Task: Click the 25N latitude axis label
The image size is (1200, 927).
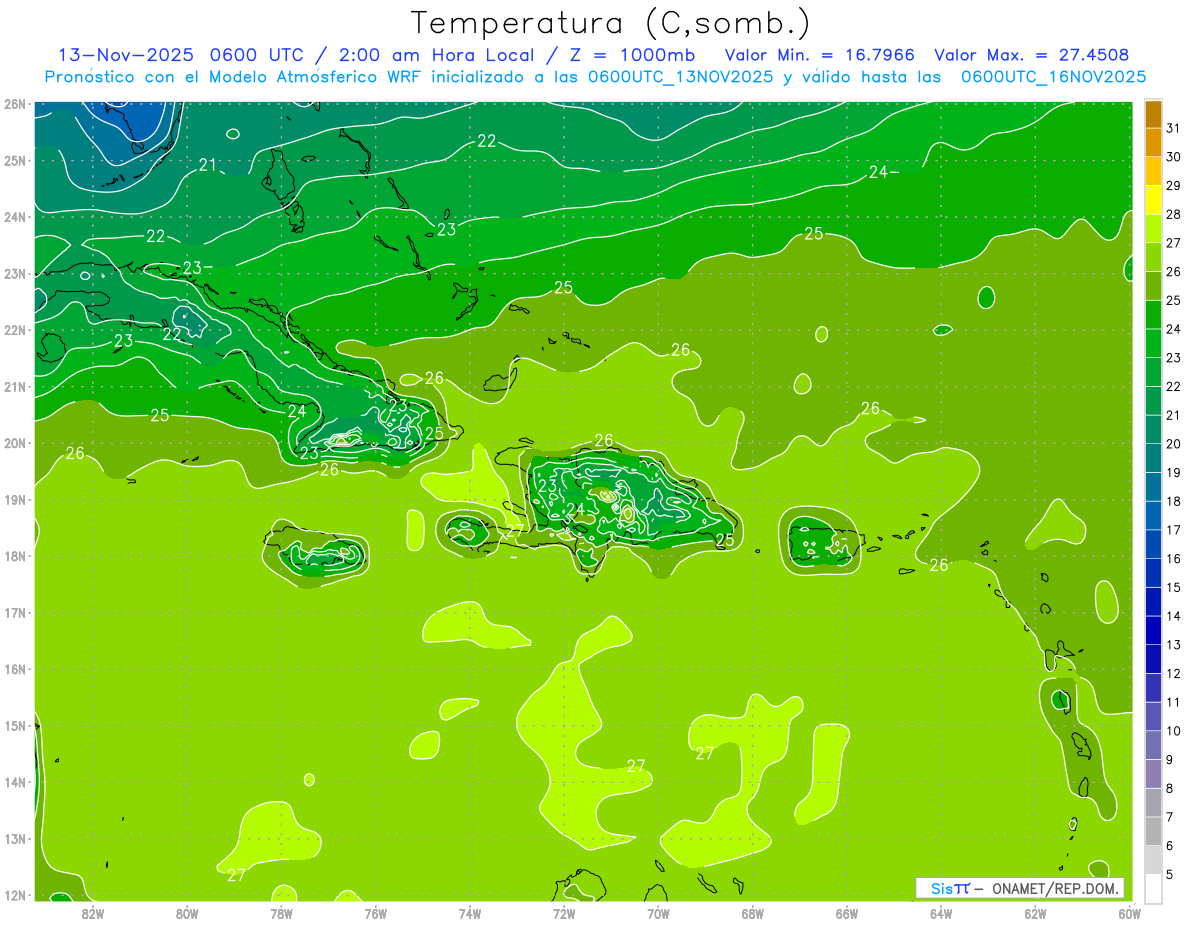Action: click(14, 161)
